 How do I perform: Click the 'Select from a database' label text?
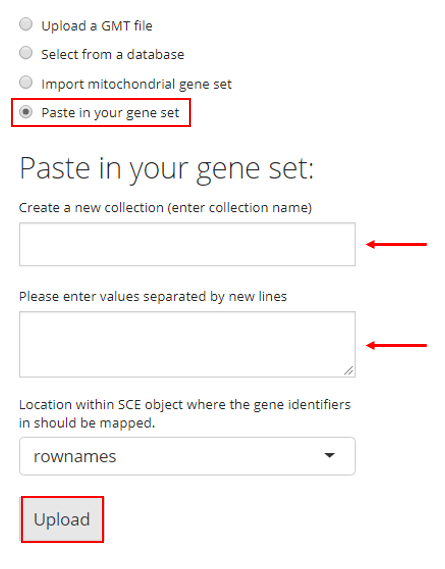pos(113,54)
